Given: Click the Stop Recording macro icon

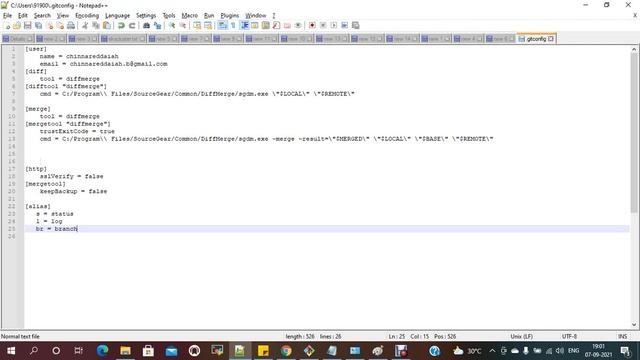Looking at the screenshot, I should [323, 25].
